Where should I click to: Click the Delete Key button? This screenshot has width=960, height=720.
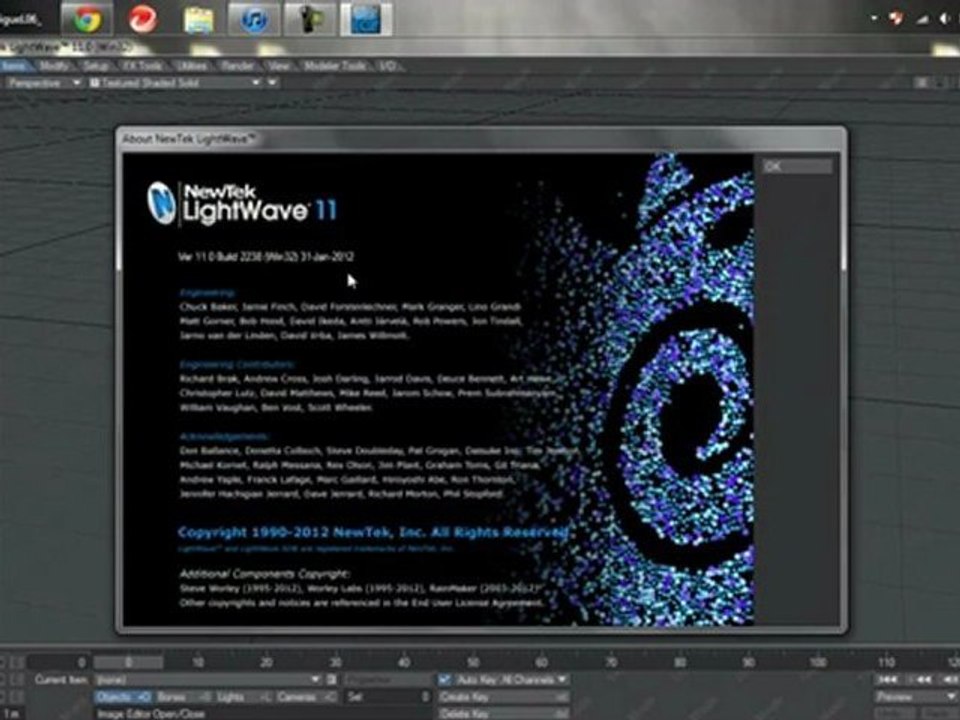point(503,713)
